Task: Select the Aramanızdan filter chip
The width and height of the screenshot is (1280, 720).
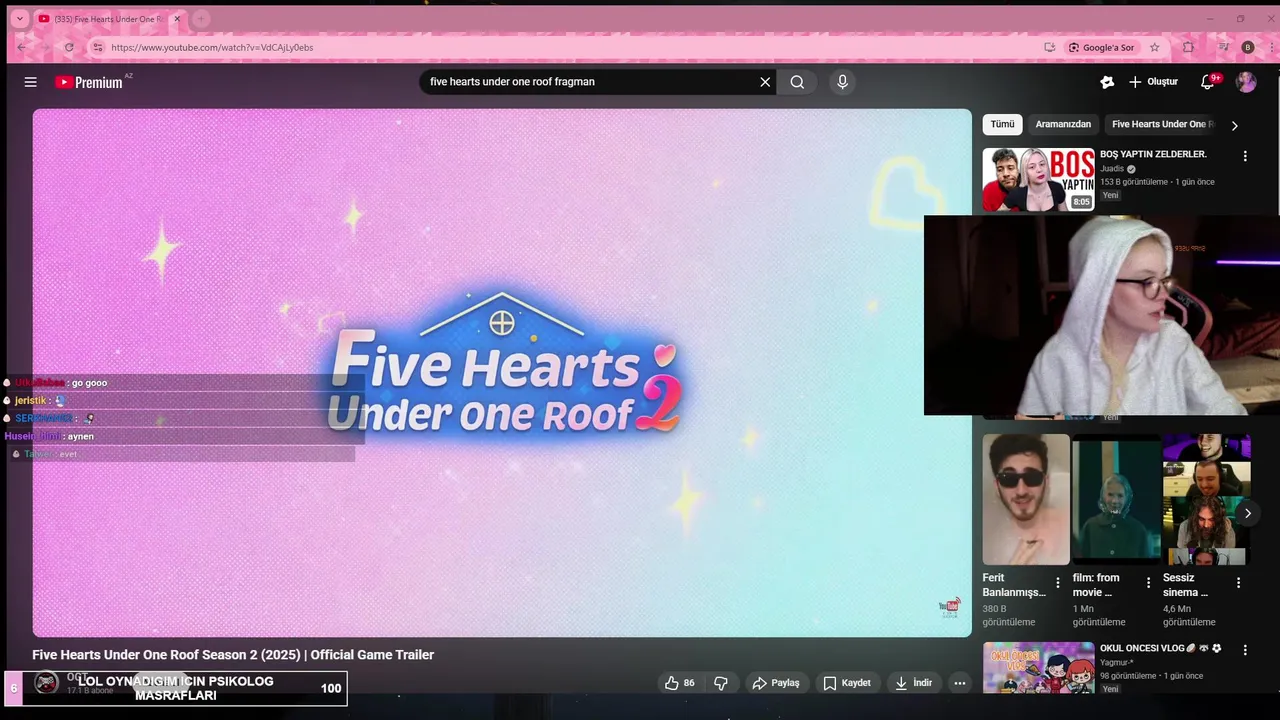Action: click(1063, 124)
